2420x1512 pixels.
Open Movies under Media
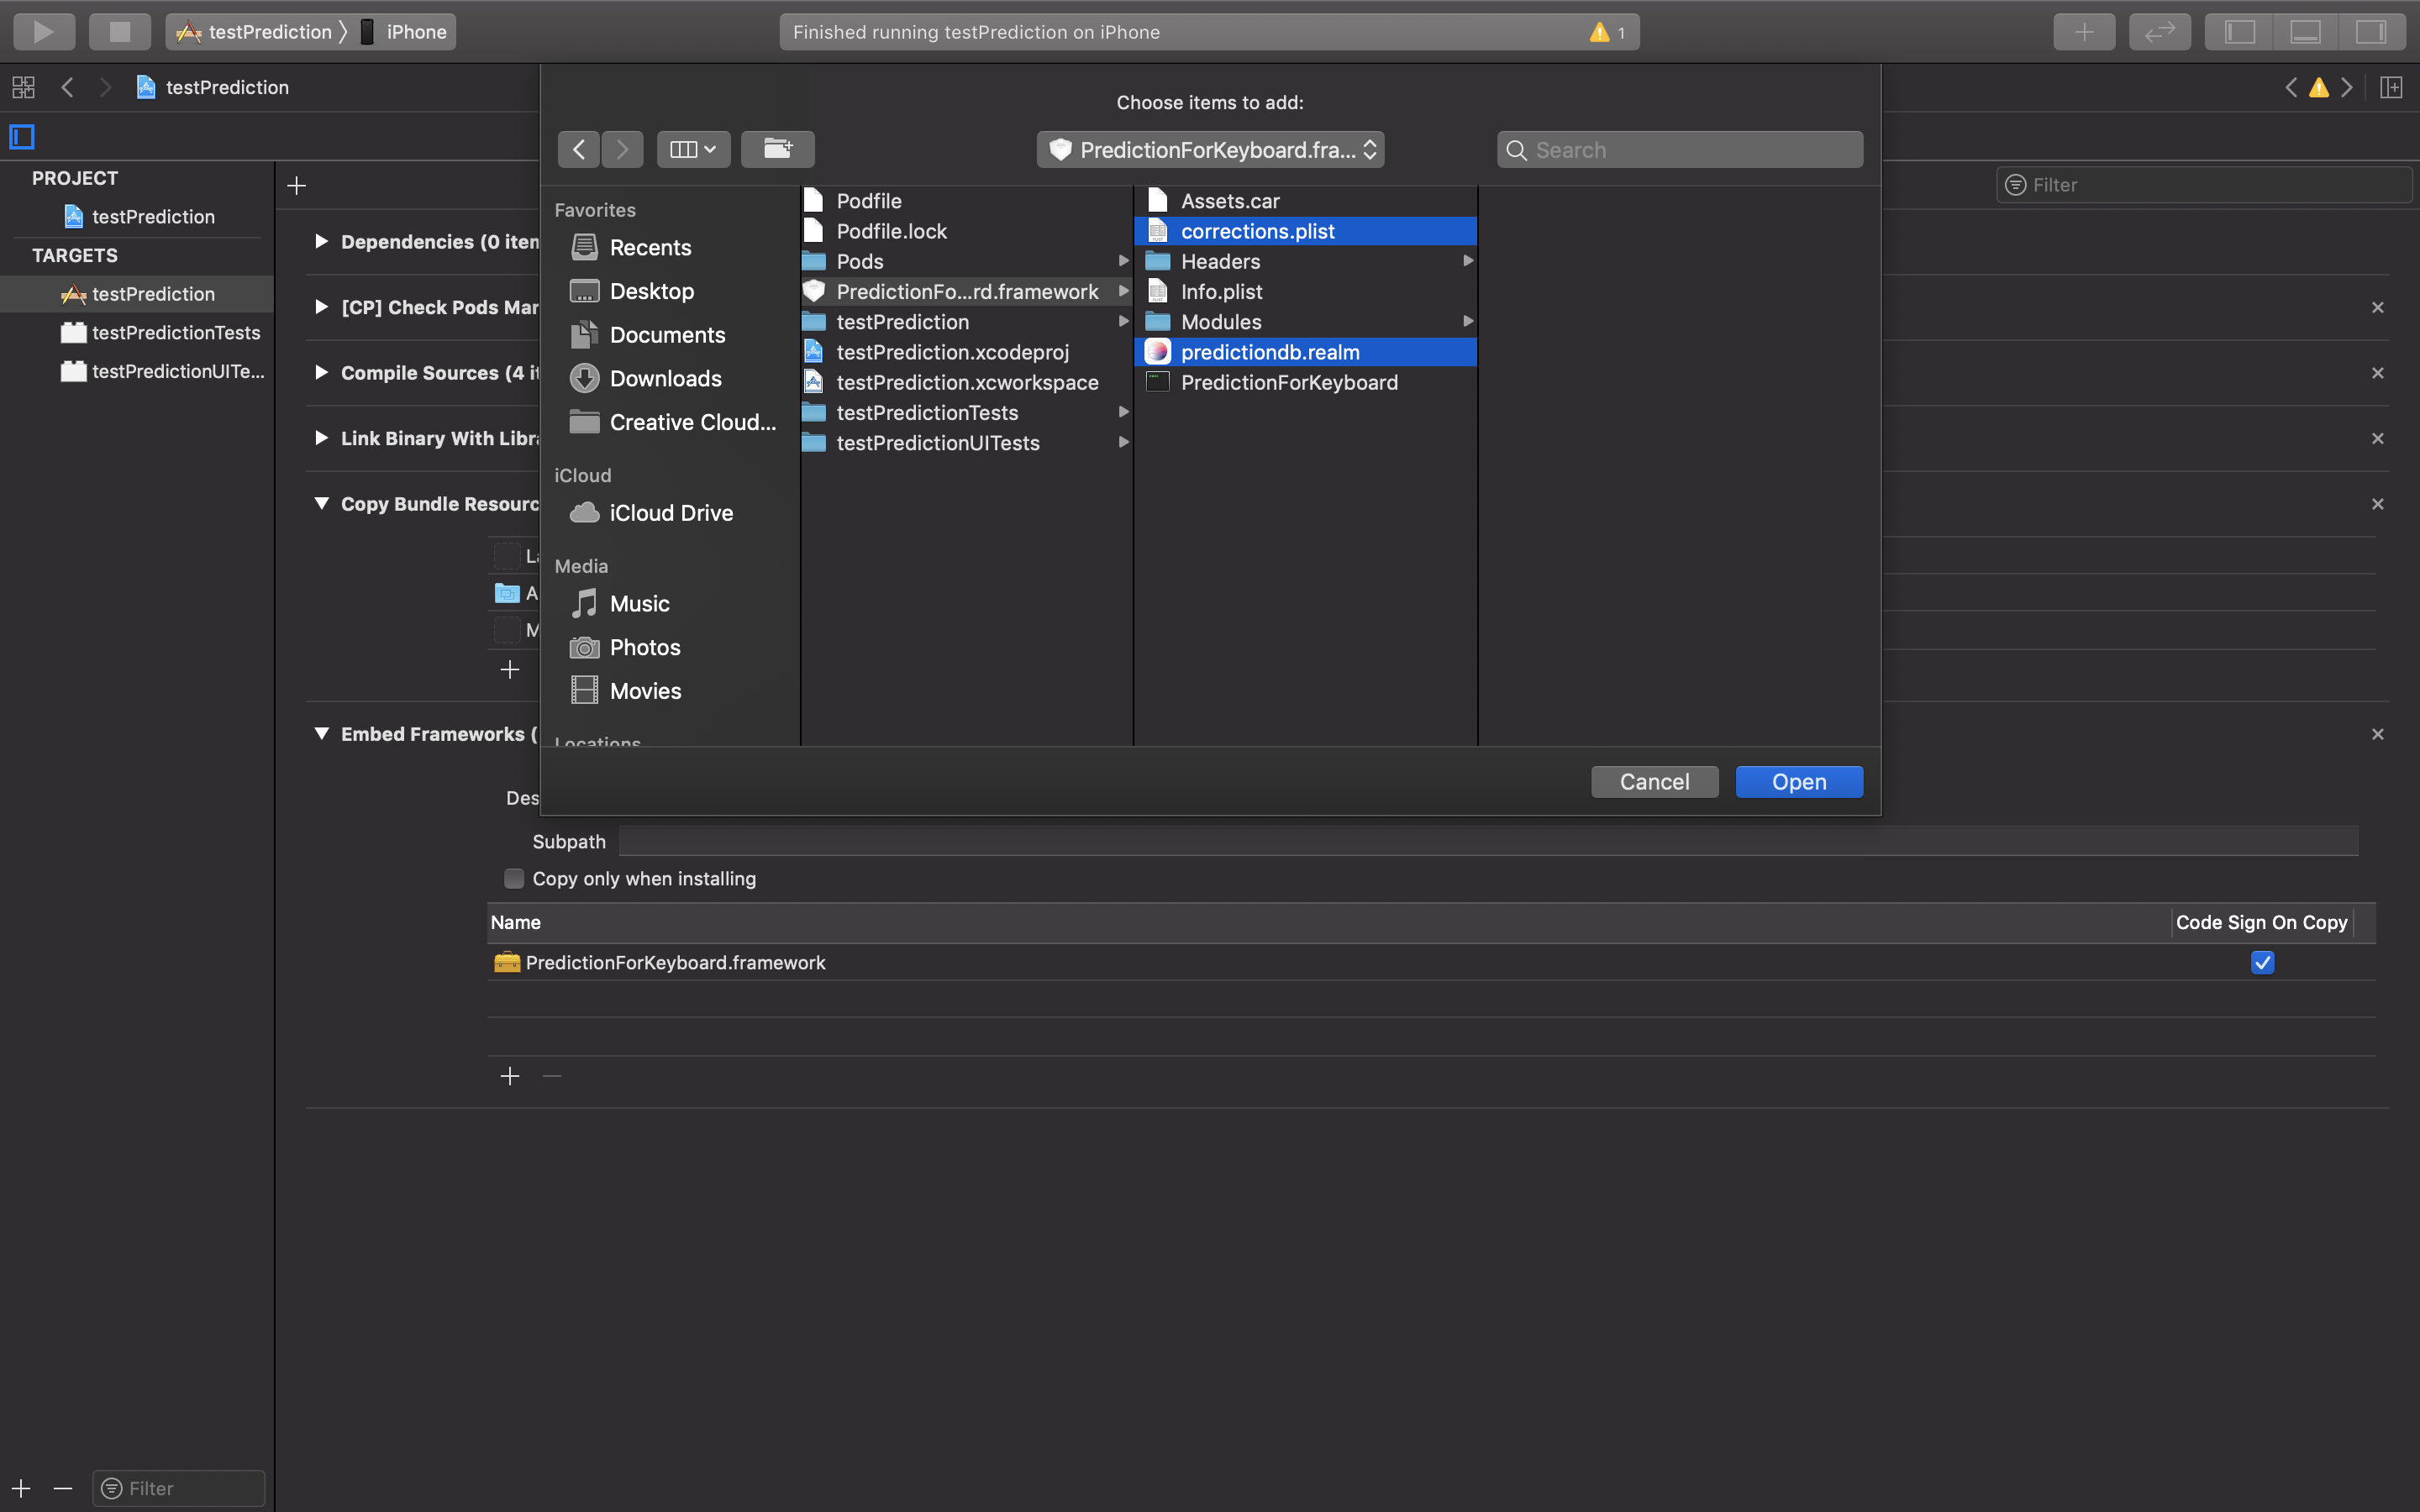coord(645,691)
